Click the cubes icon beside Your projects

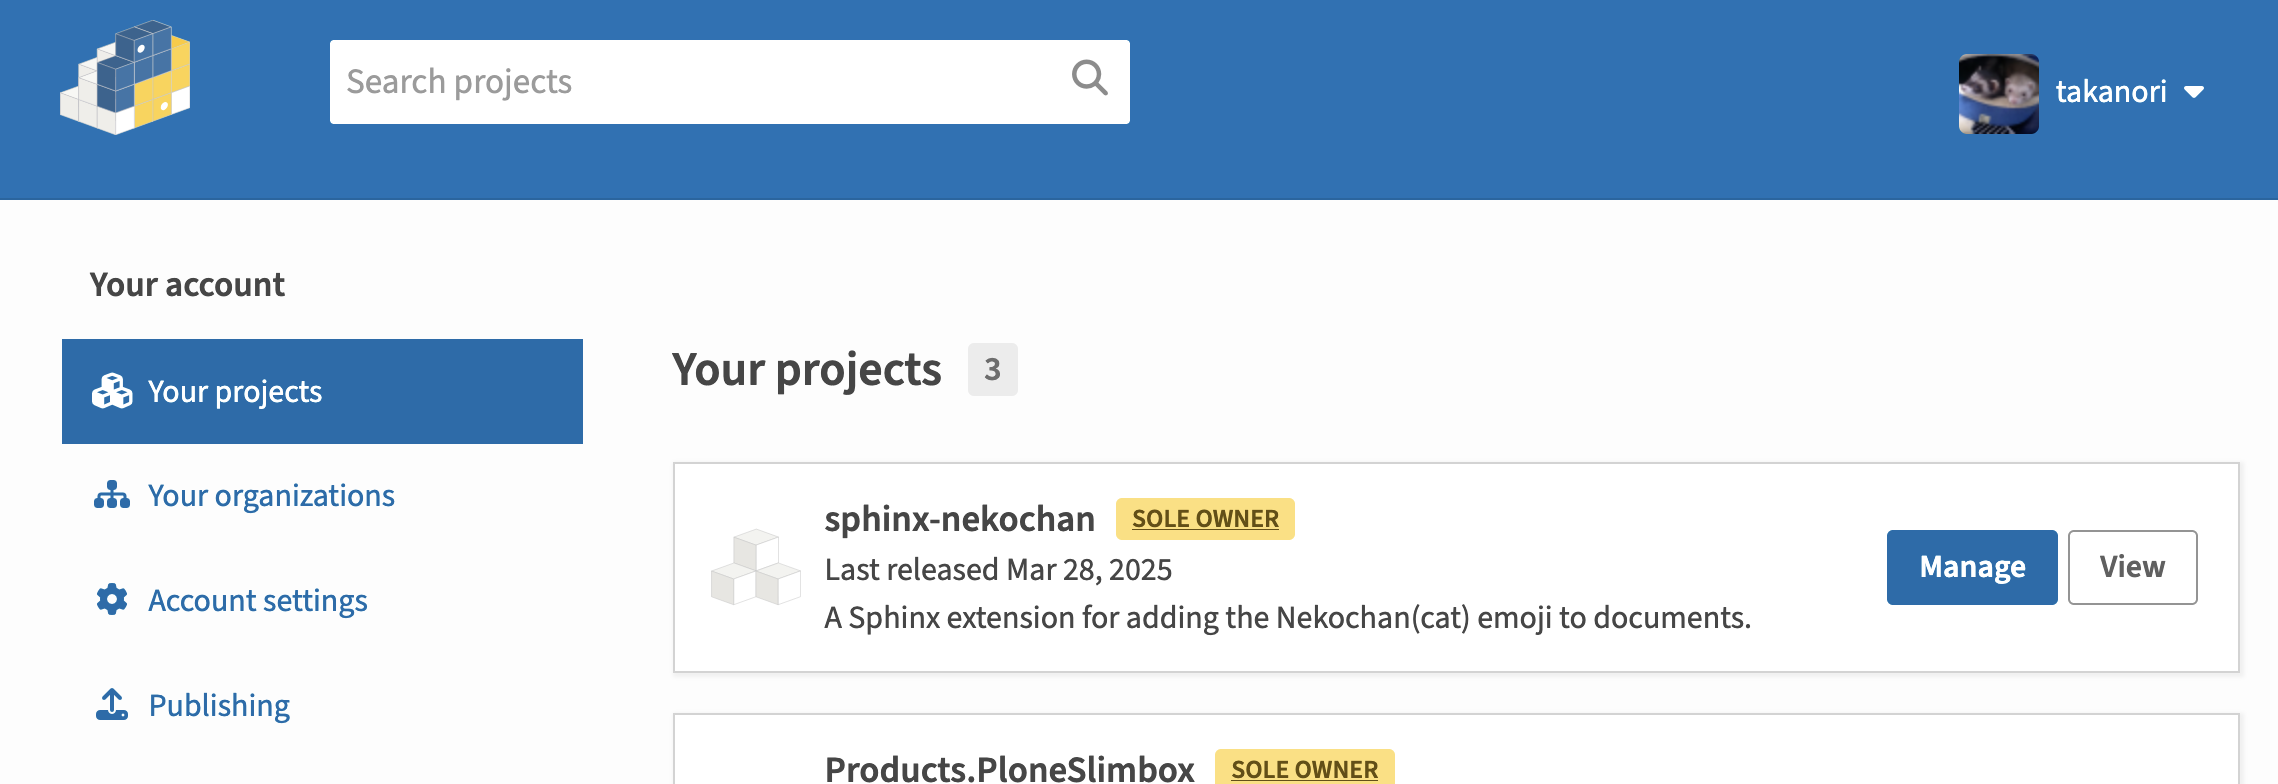[112, 391]
